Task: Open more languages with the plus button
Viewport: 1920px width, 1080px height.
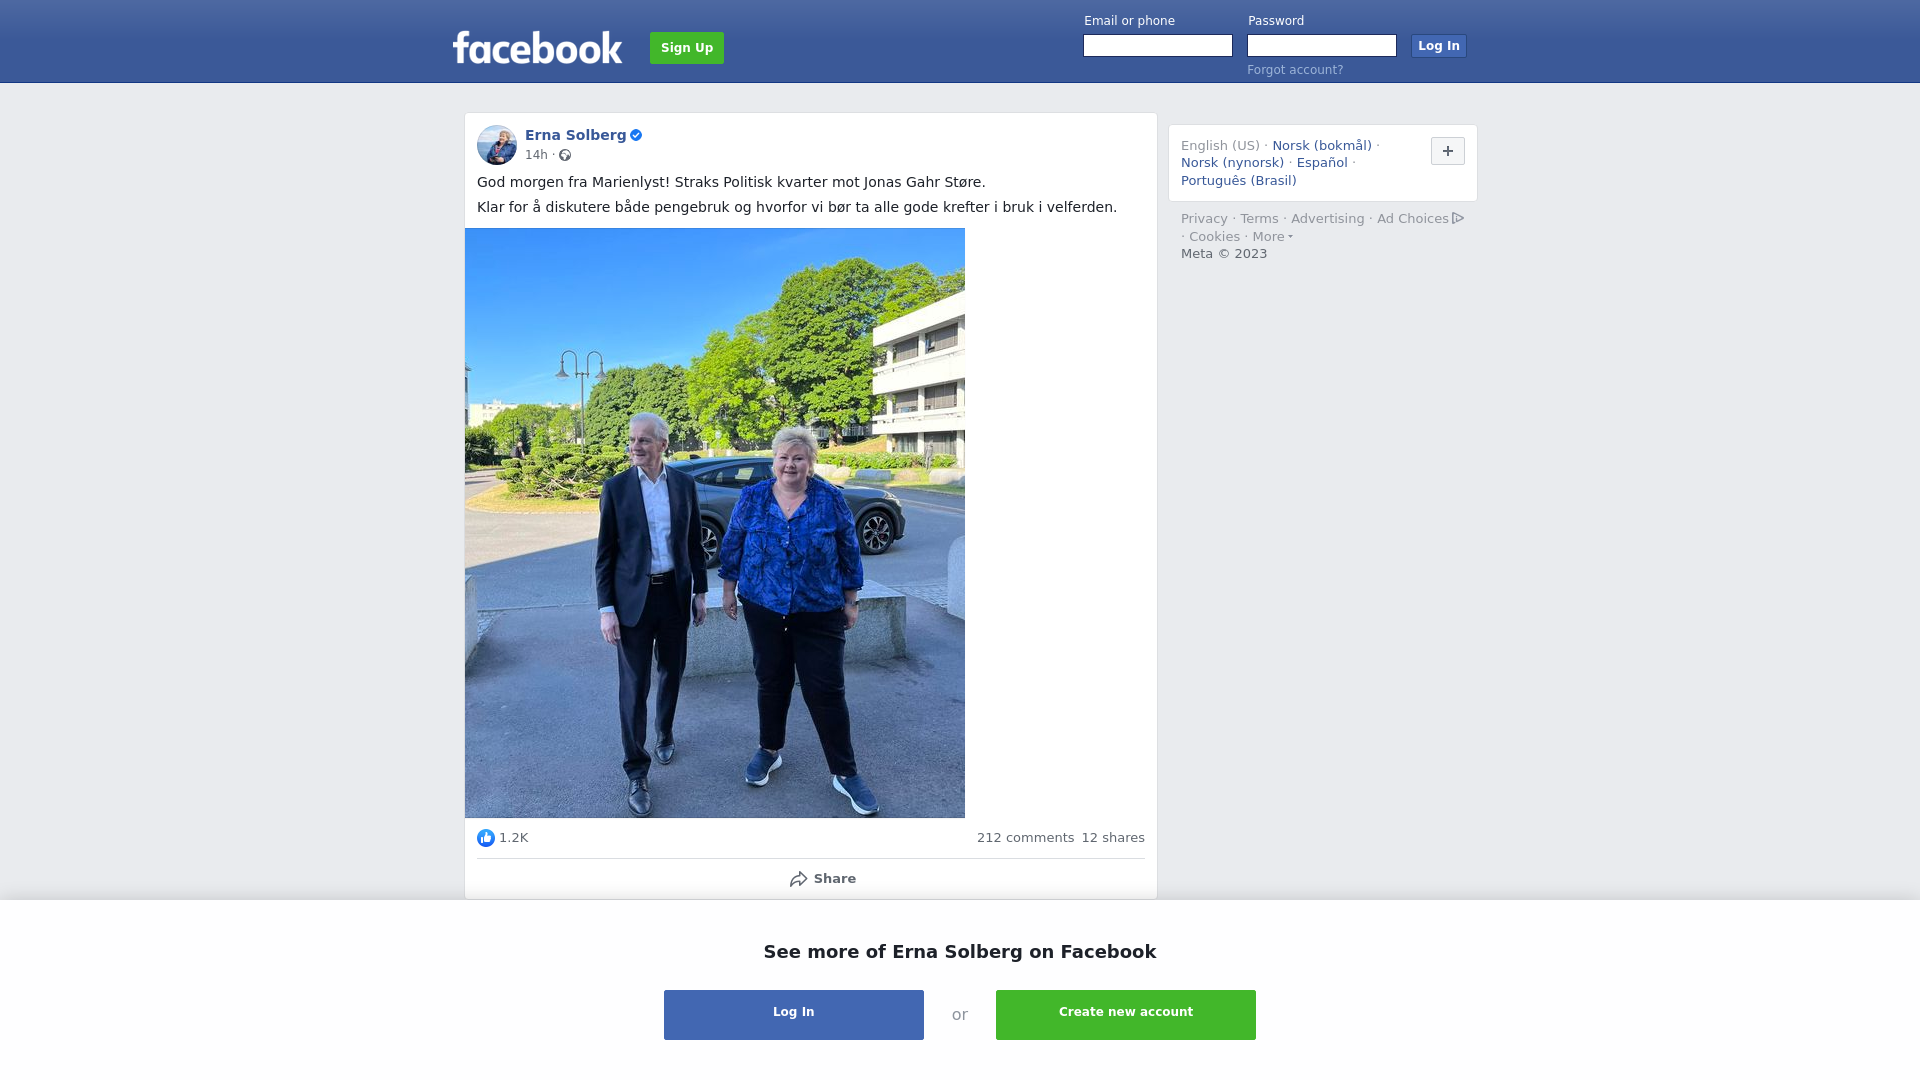Action: click(1448, 151)
